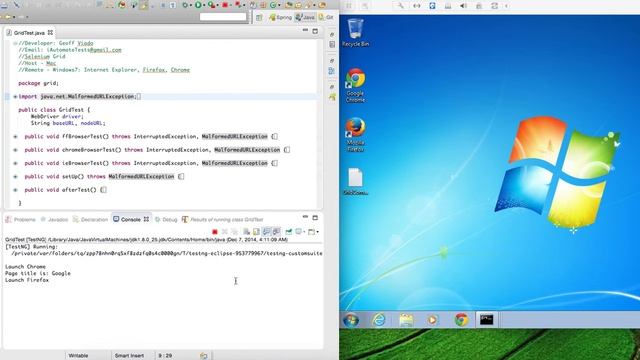The width and height of the screenshot is (640, 360).
Task: Click the 'public class GridTest {' code line
Action: pyautogui.click(x=54, y=110)
